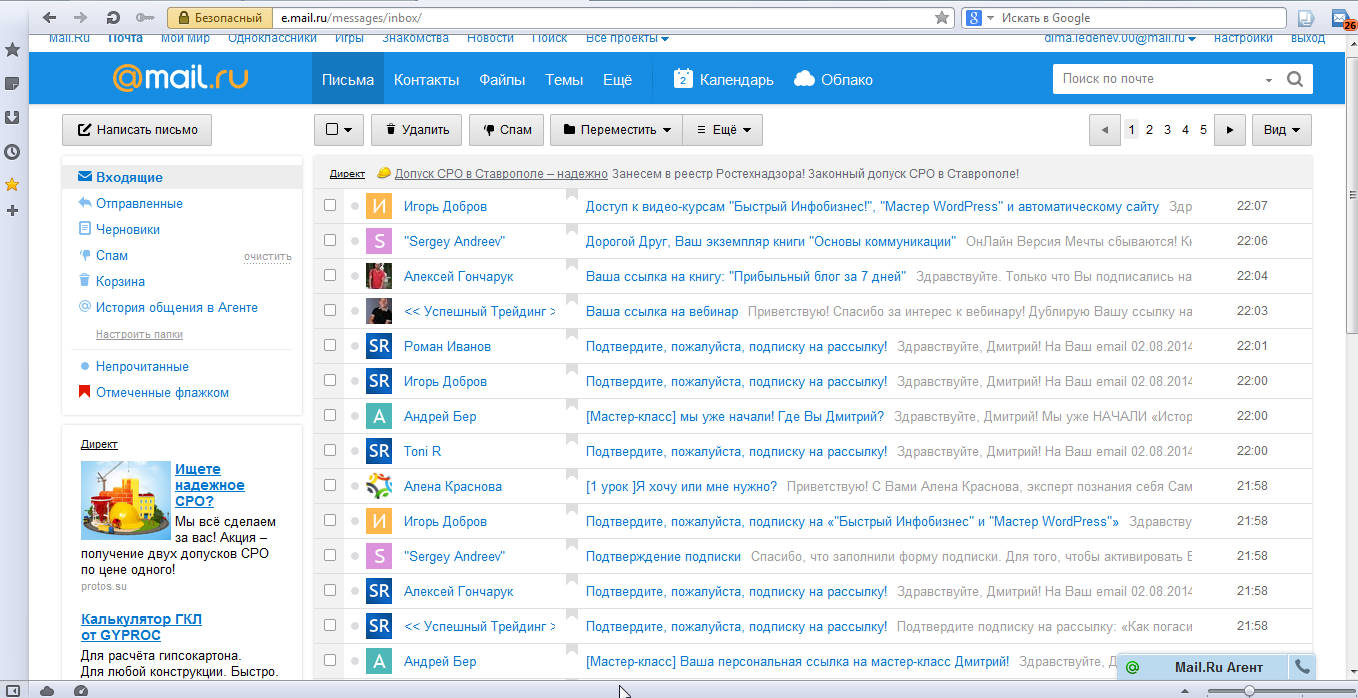Check the Toni R email checkbox
This screenshot has height=698, width=1358.
(x=330, y=451)
